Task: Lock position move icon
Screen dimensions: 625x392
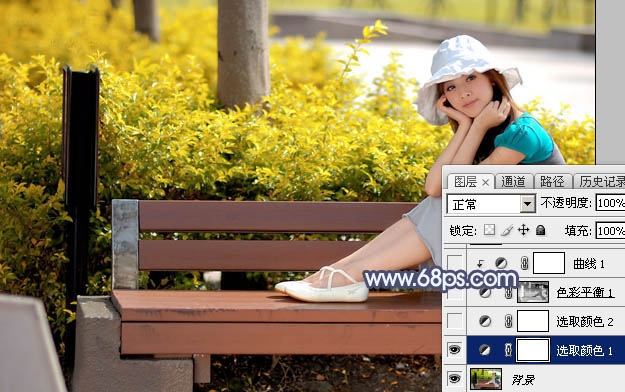Action: coord(523,230)
